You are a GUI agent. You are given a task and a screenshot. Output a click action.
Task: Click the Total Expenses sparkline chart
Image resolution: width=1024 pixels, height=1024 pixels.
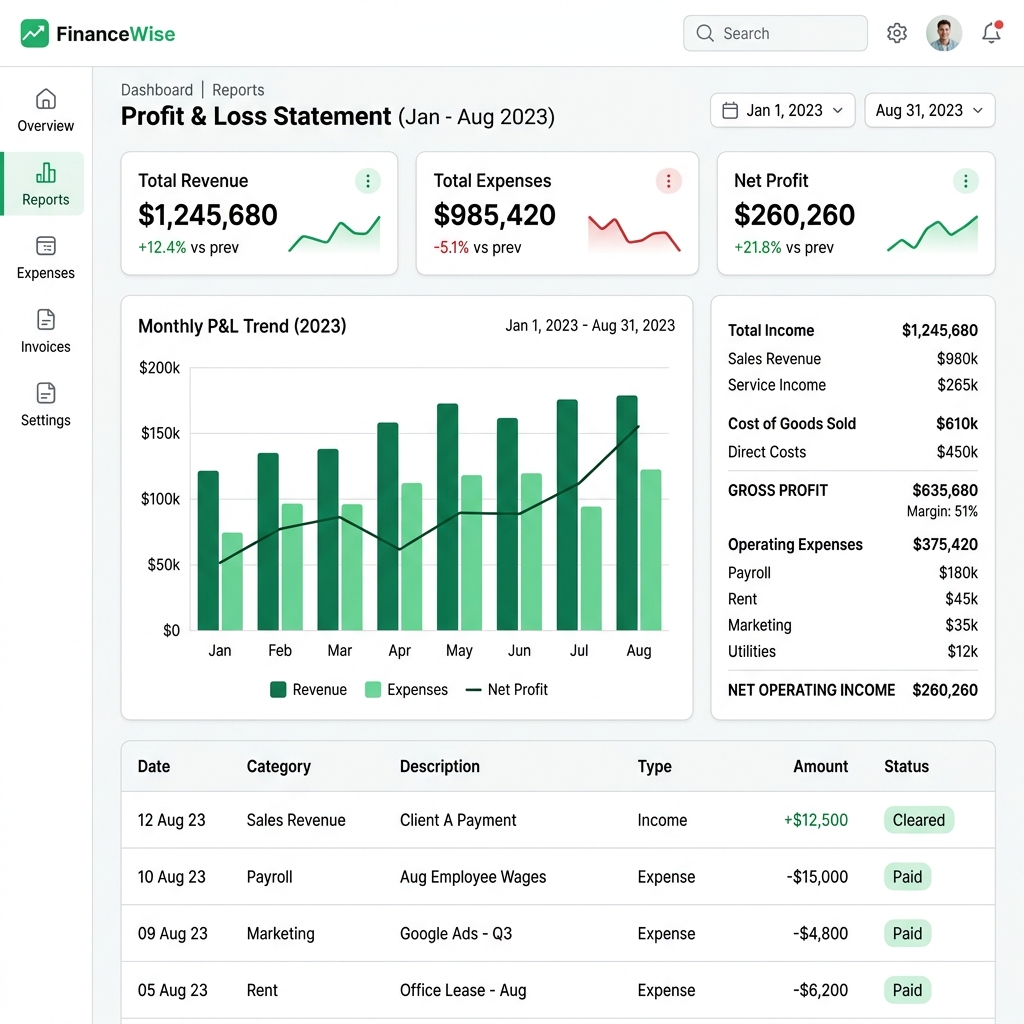pyautogui.click(x=634, y=234)
